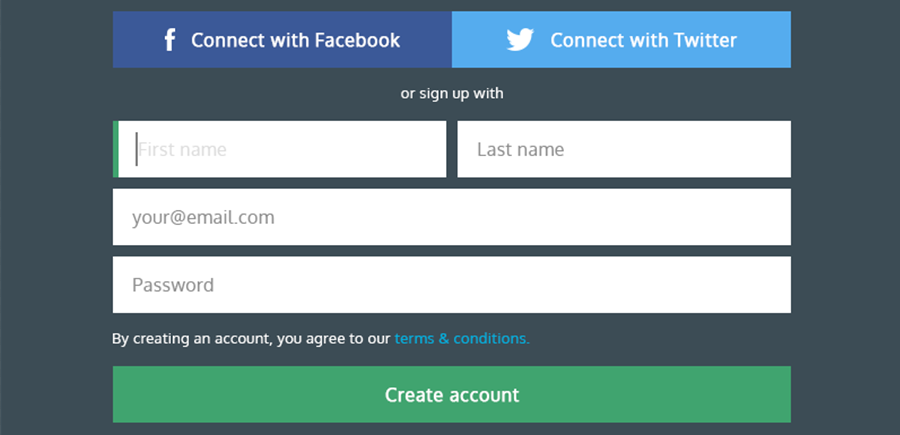The height and width of the screenshot is (435, 900).
Task: Click the 'By creating an account' agreement text
Action: coord(250,338)
